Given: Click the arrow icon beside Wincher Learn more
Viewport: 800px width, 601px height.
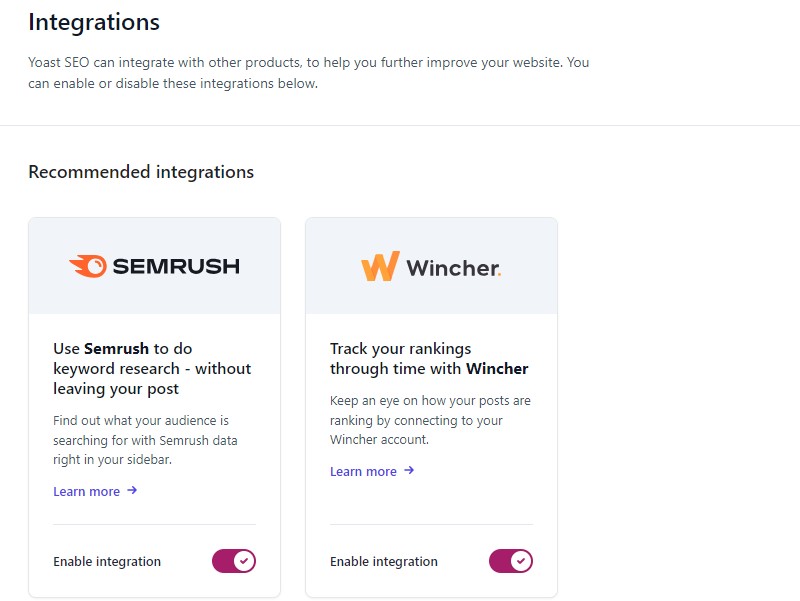Looking at the screenshot, I should click(409, 470).
